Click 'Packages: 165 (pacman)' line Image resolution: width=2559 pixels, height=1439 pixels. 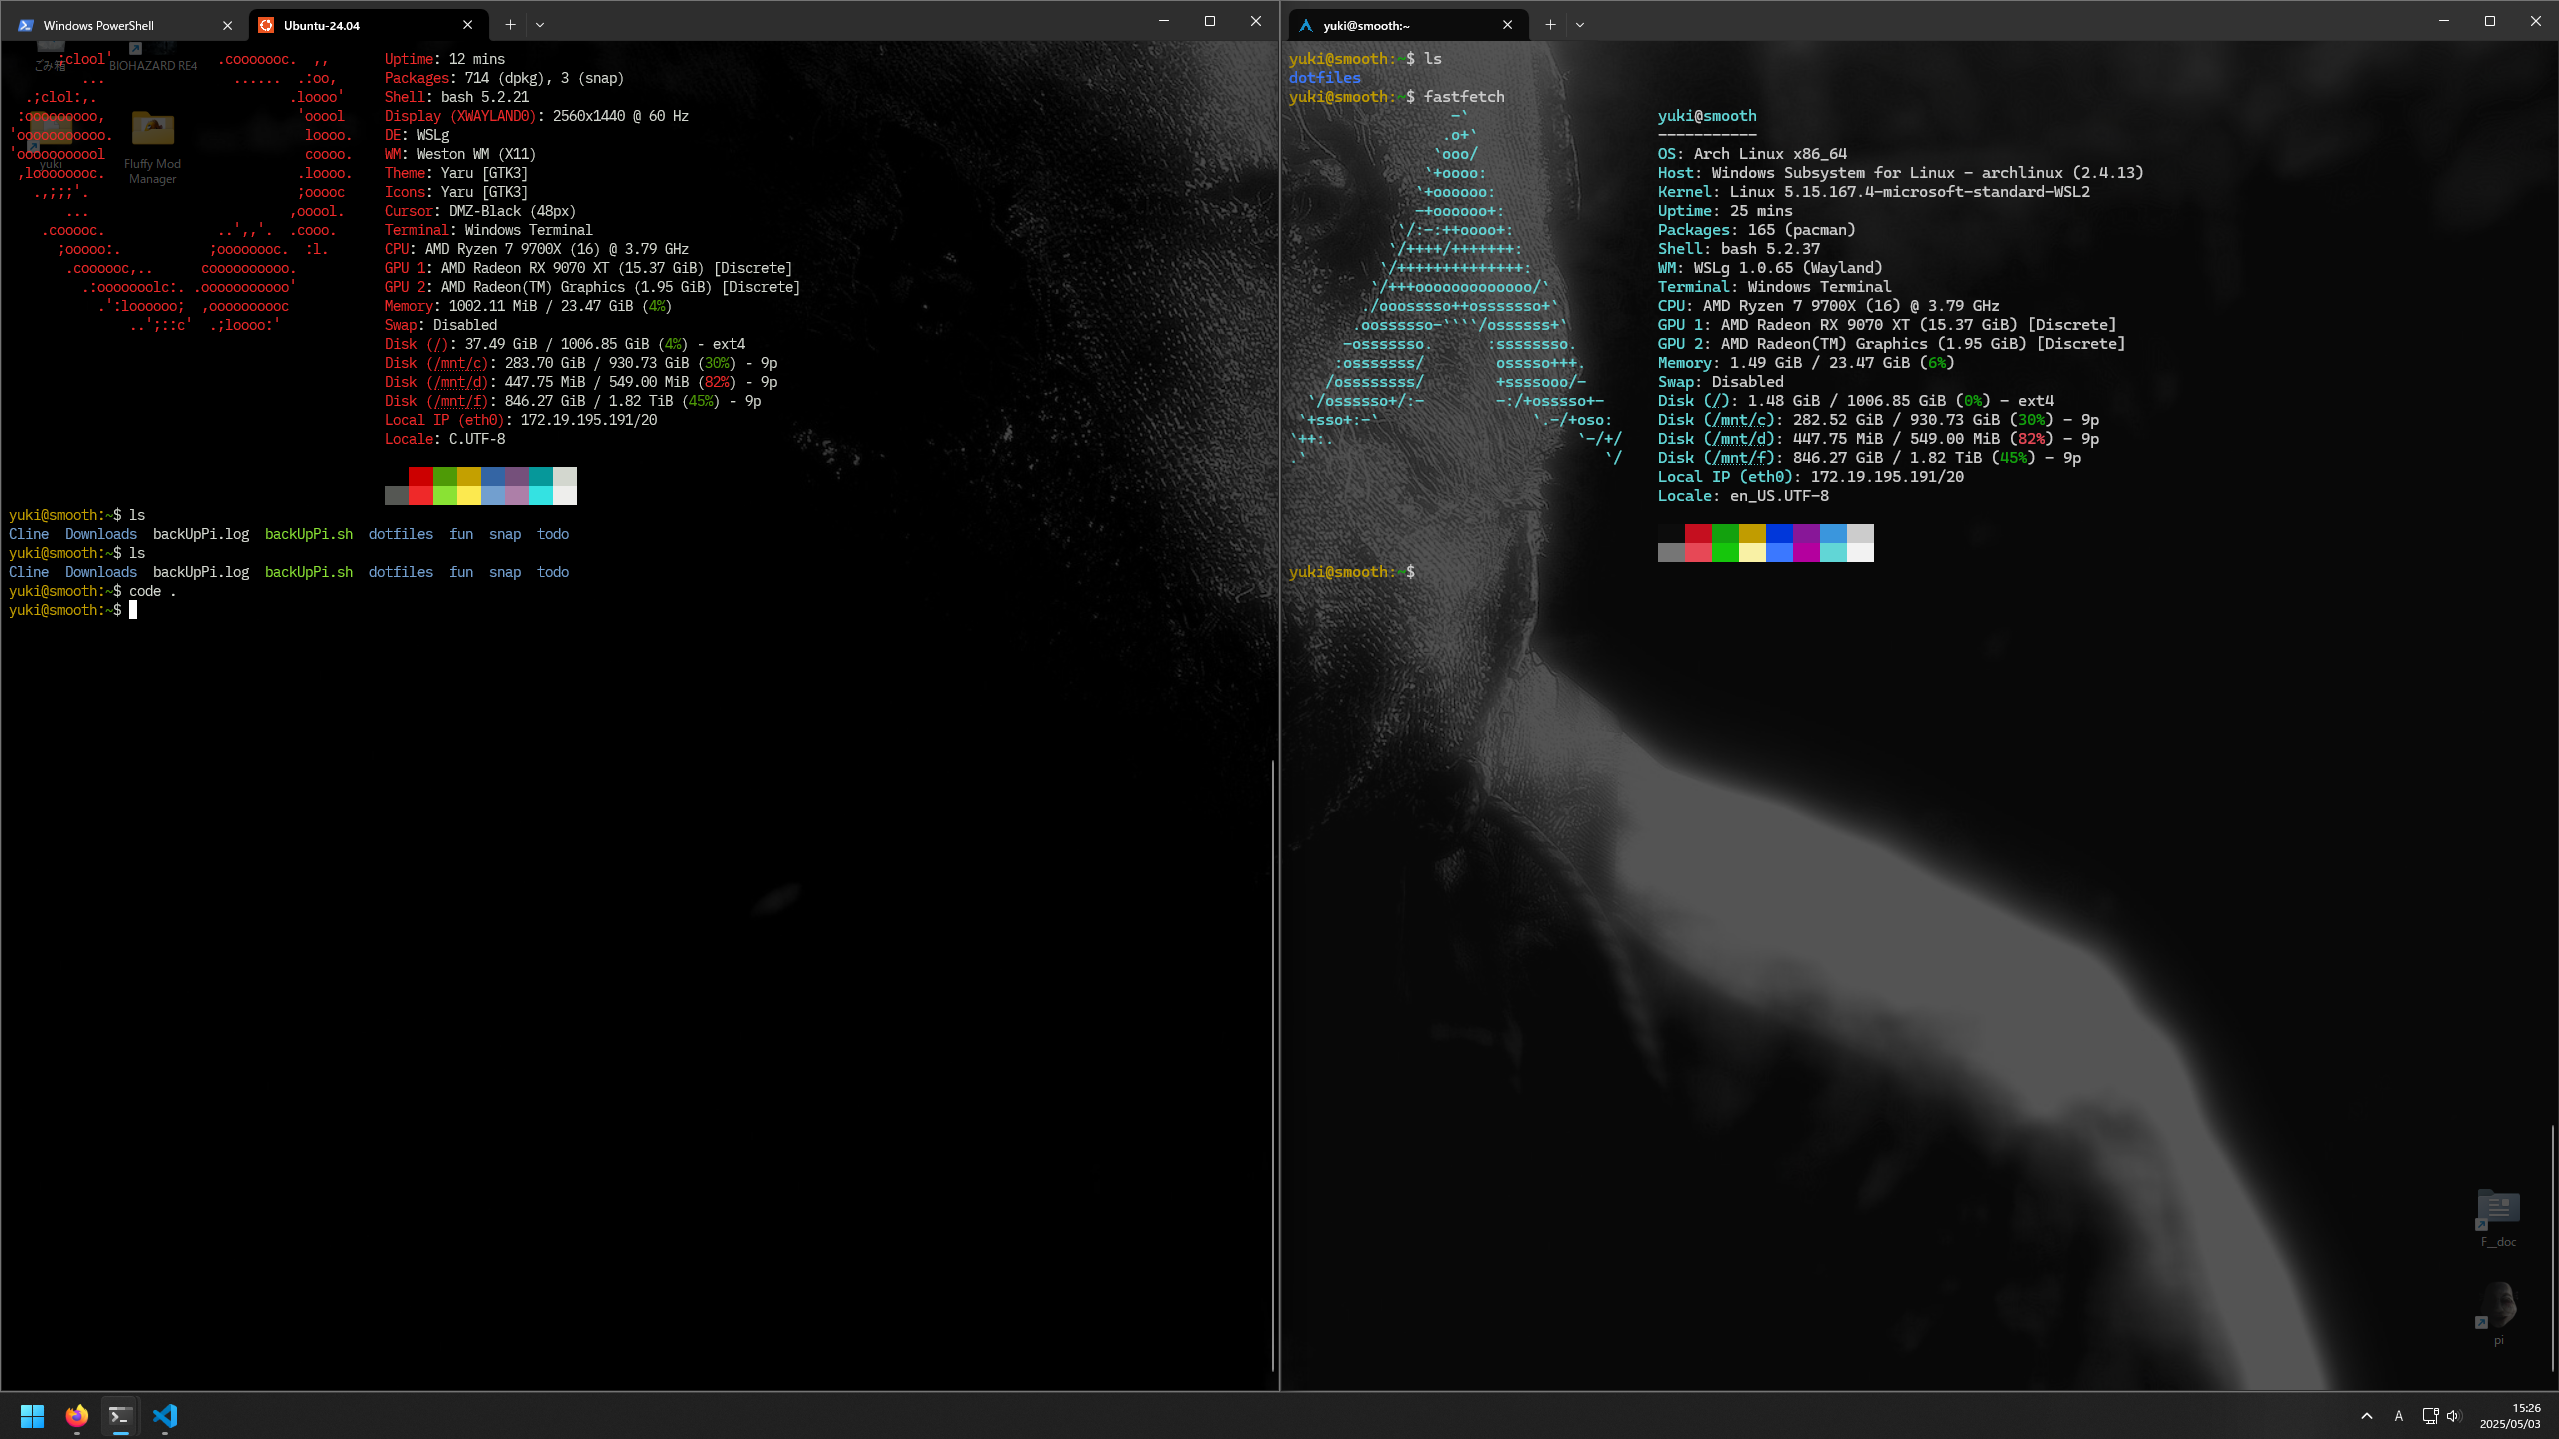pos(1757,230)
